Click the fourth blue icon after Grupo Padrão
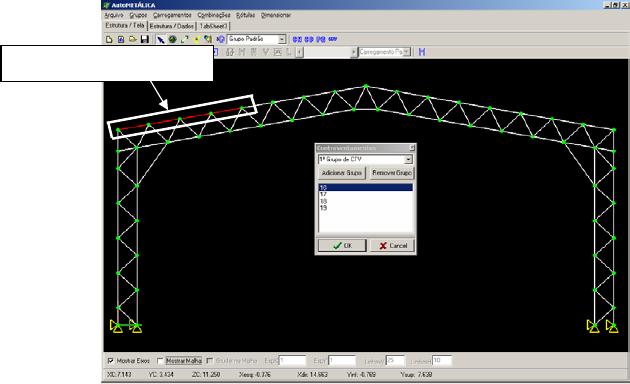Image resolution: width=630 pixels, height=384 pixels. point(333,39)
